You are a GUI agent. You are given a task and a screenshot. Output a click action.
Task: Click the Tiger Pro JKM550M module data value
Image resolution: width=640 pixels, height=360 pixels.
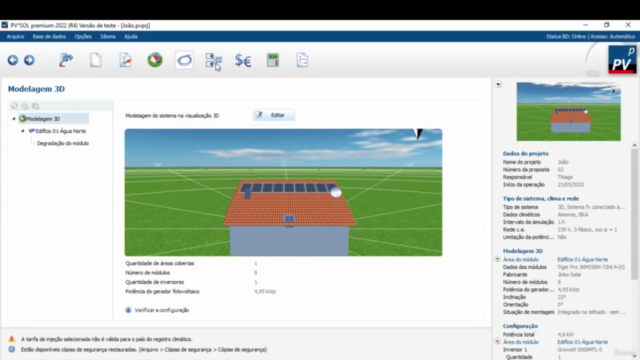pos(591,267)
